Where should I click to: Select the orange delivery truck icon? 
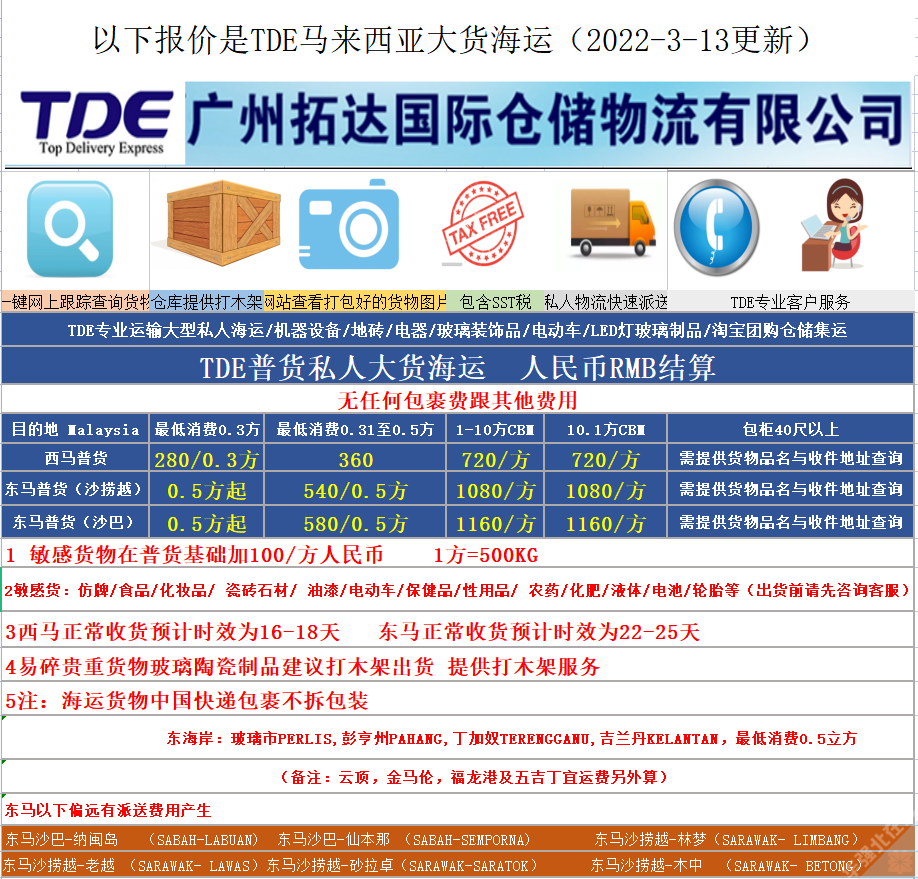(x=612, y=222)
